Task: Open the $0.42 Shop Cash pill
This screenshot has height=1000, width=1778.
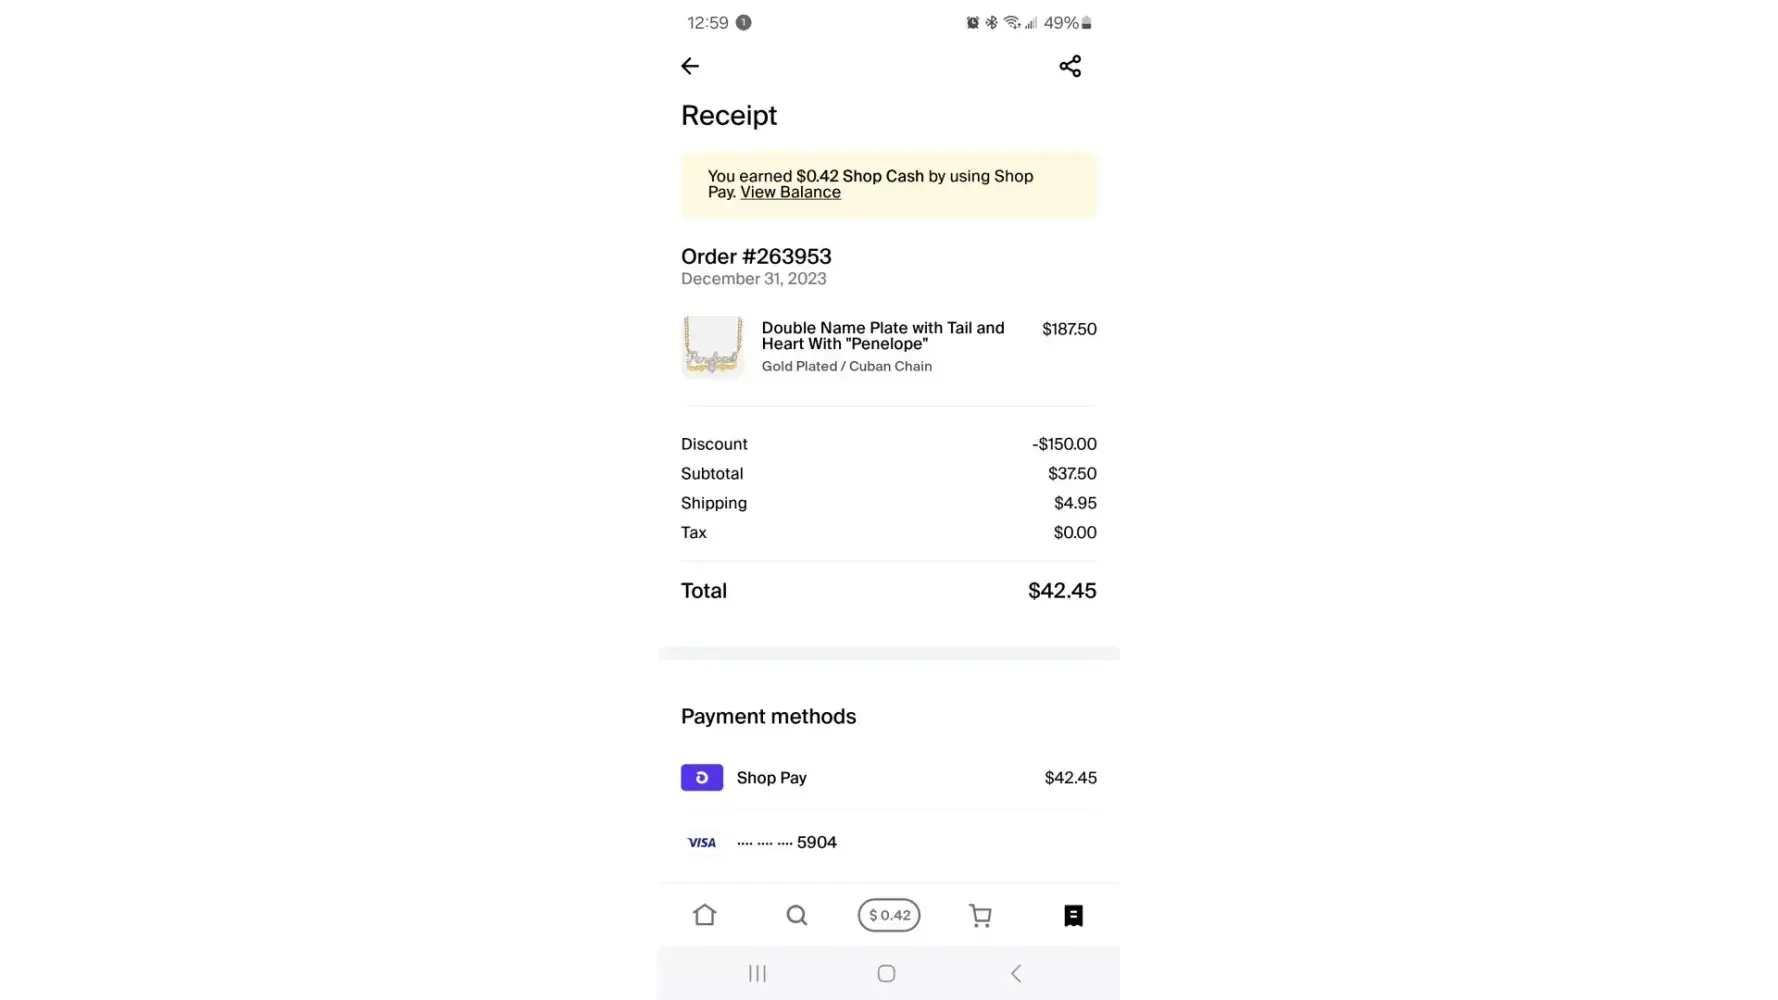Action: [889, 915]
